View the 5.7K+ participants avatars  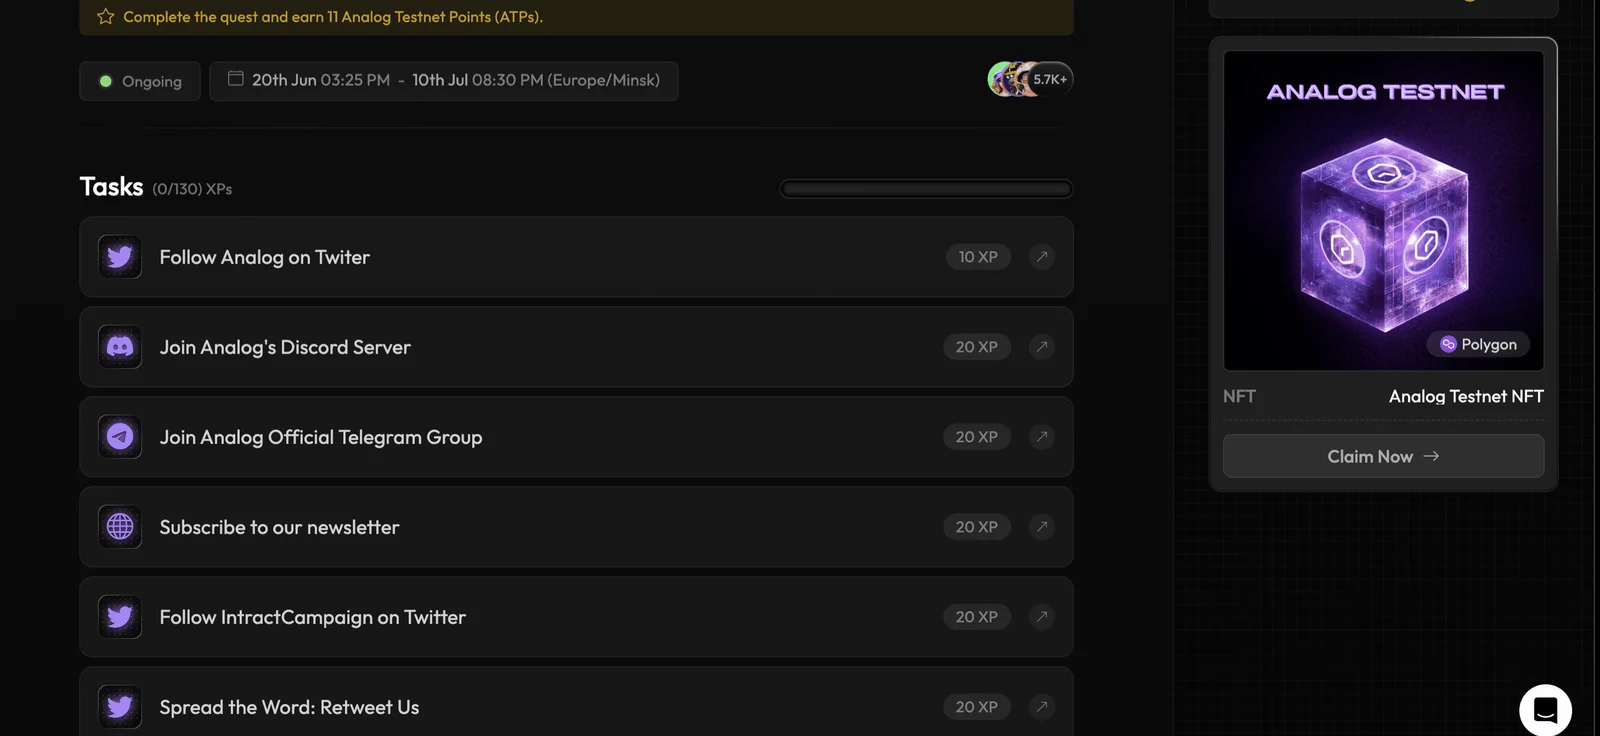point(1030,79)
